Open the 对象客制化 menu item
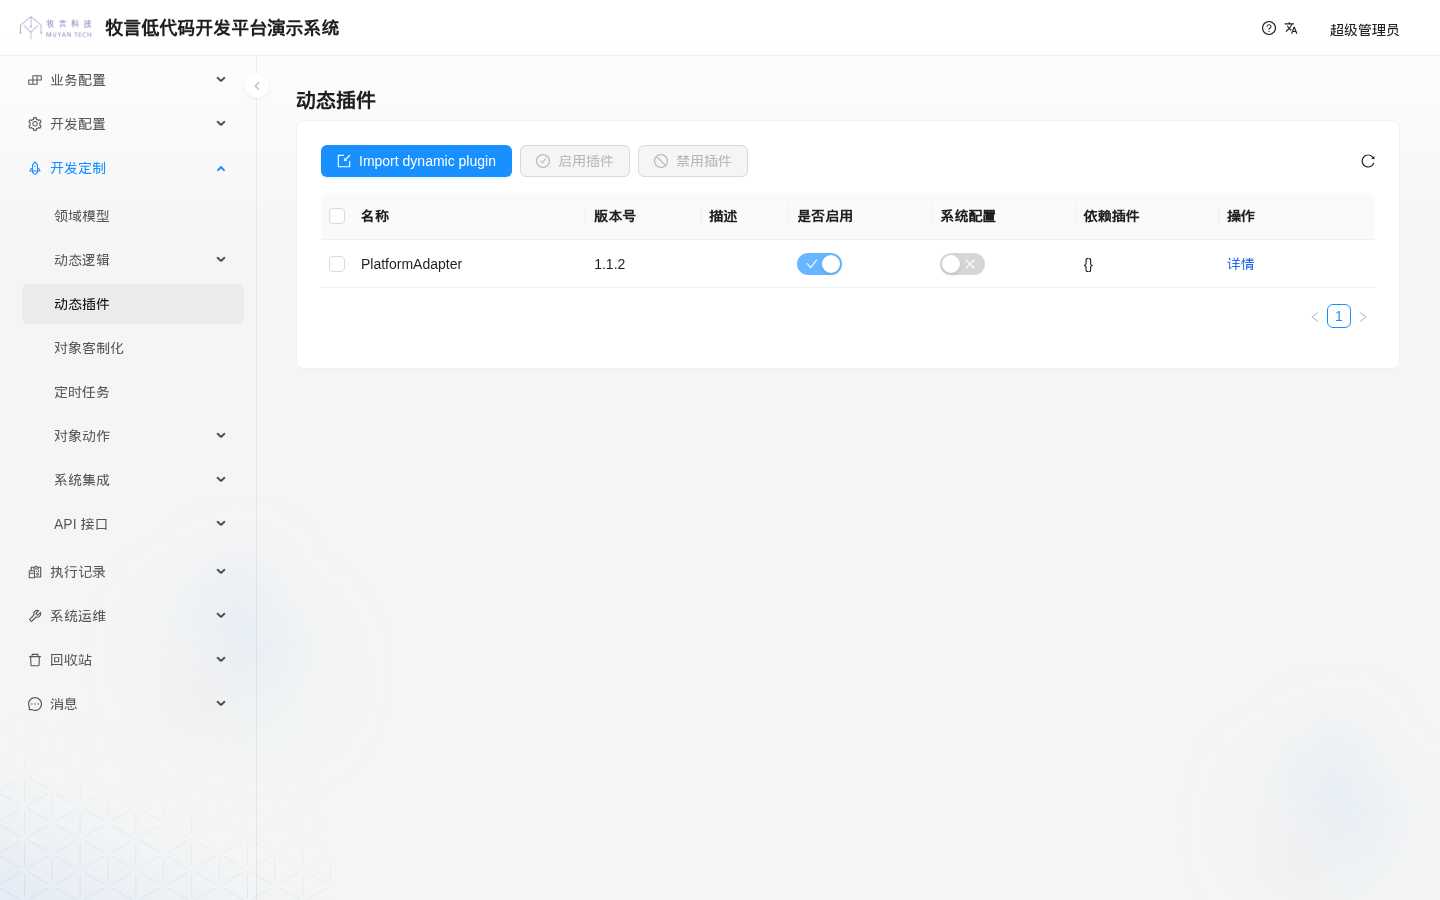 pos(133,348)
